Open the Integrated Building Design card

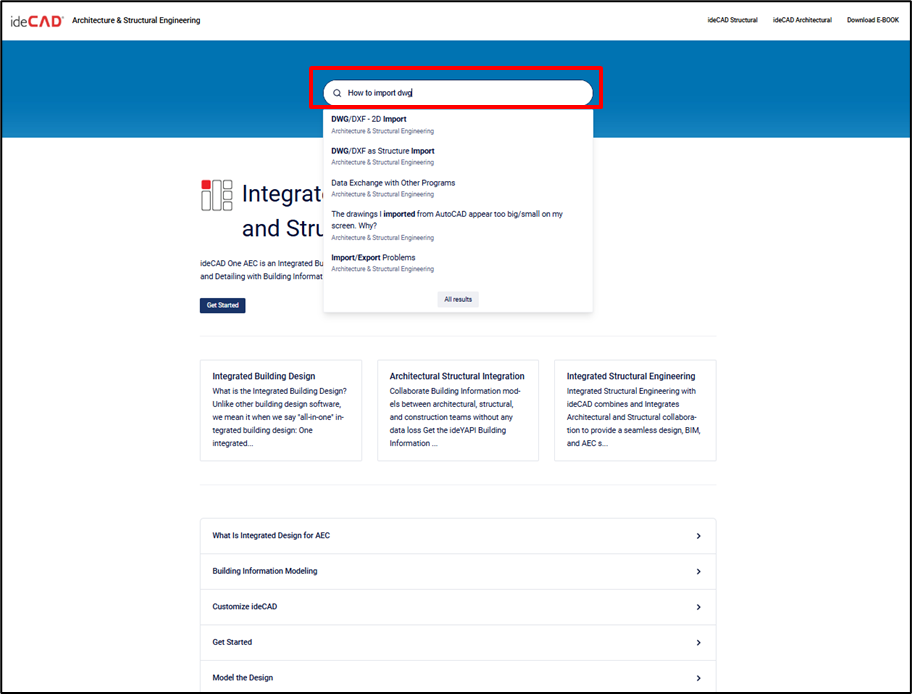pos(281,410)
